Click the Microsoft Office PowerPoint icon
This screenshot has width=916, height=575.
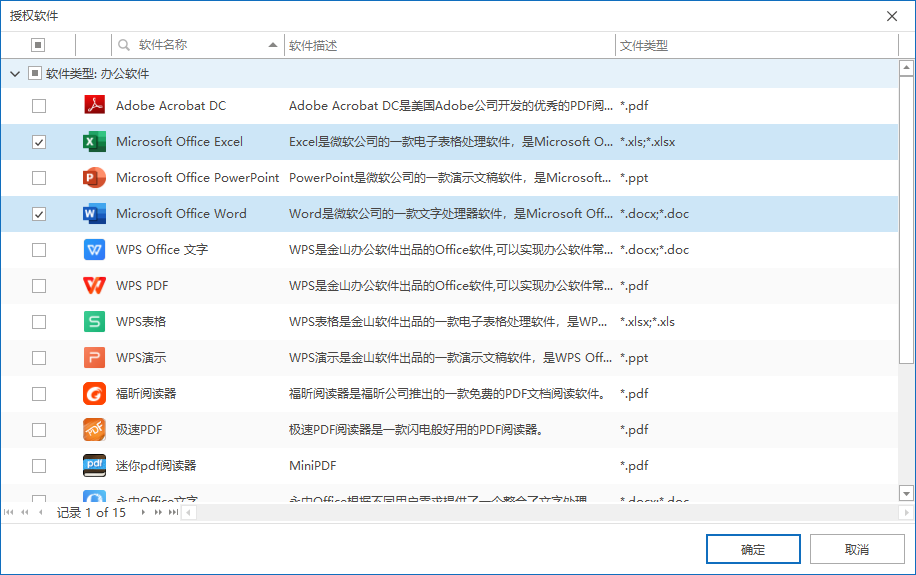tap(94, 178)
